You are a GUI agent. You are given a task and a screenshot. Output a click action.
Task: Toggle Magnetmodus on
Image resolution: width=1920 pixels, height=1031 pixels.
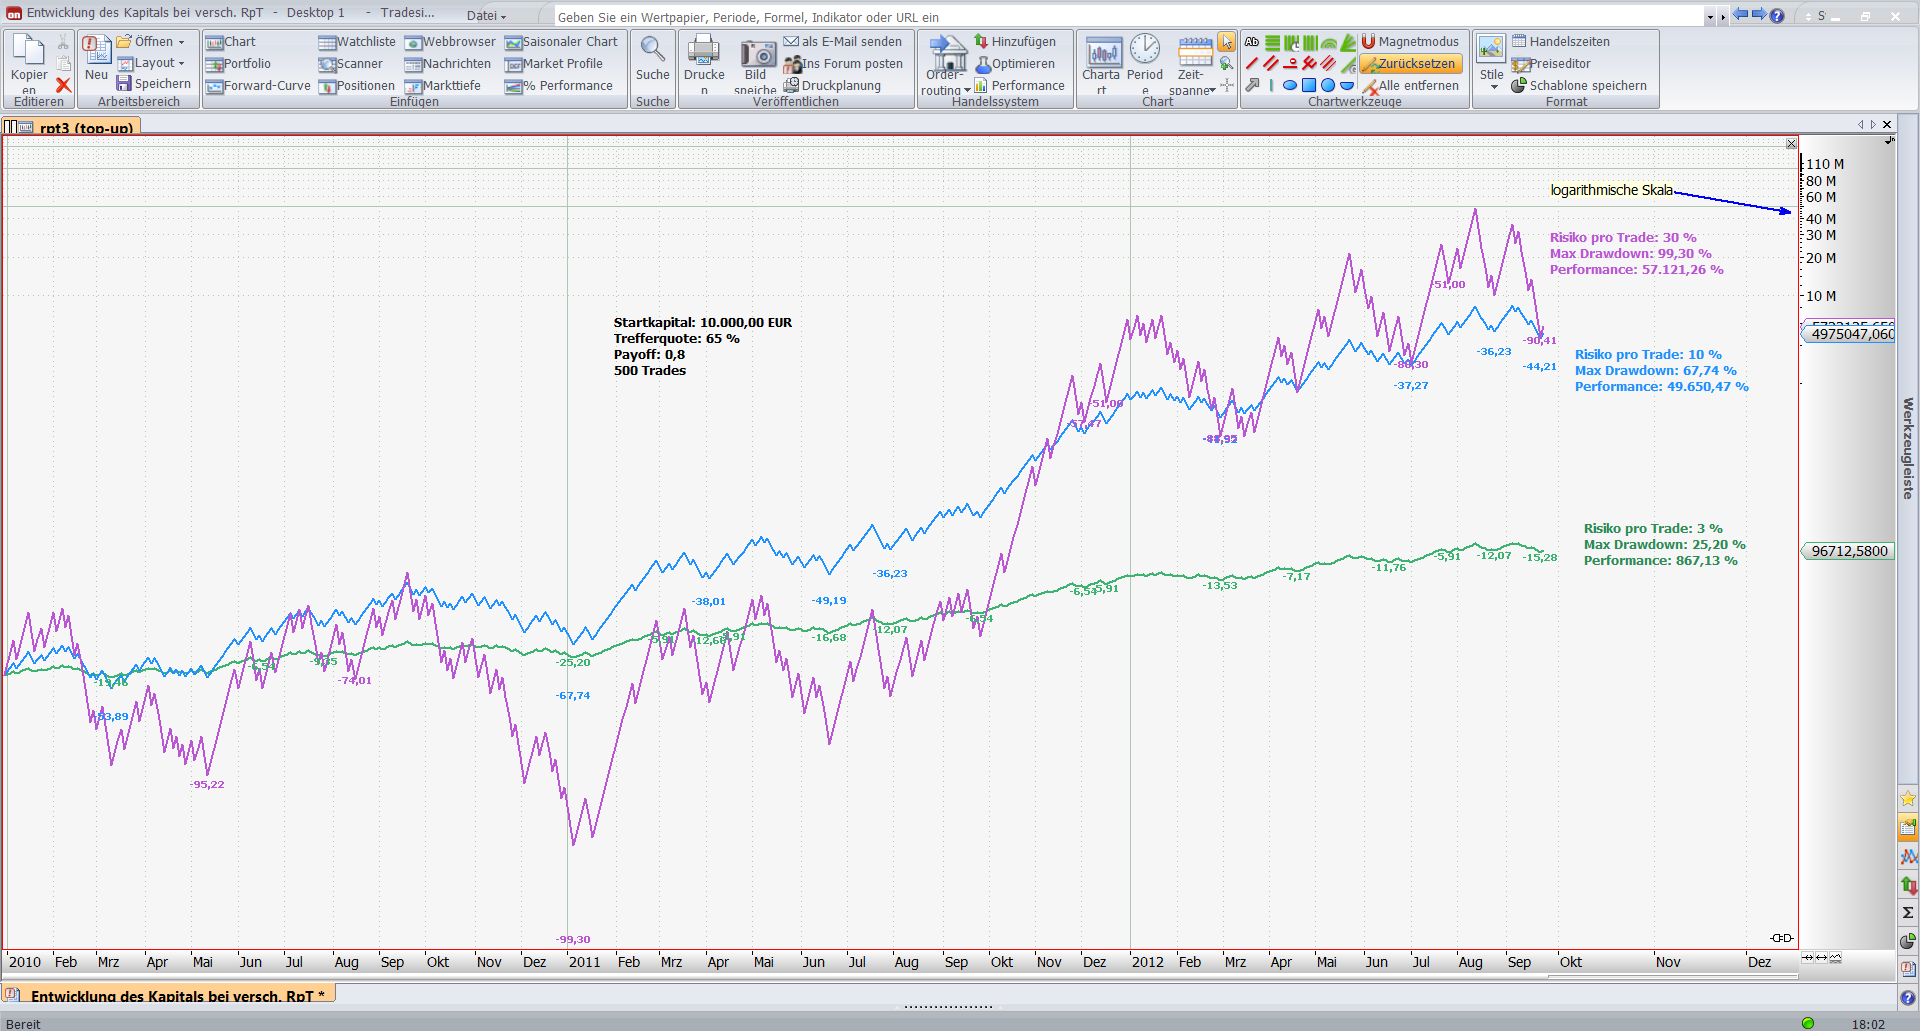point(1410,42)
